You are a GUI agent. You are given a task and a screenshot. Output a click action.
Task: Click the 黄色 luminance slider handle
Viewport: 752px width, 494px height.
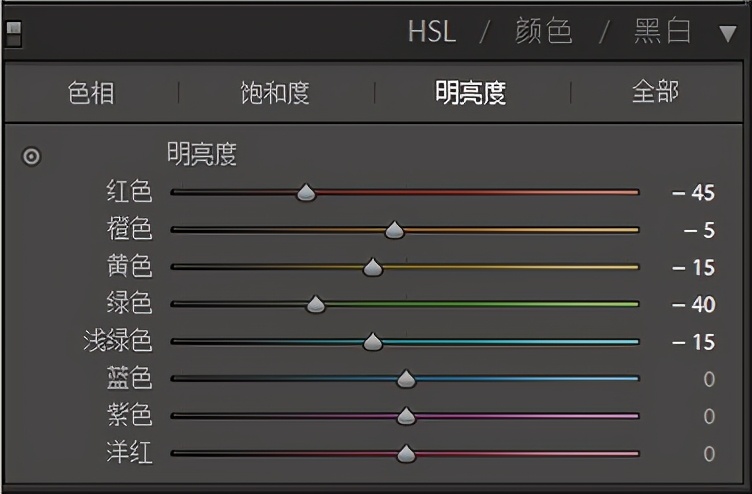[x=373, y=268]
